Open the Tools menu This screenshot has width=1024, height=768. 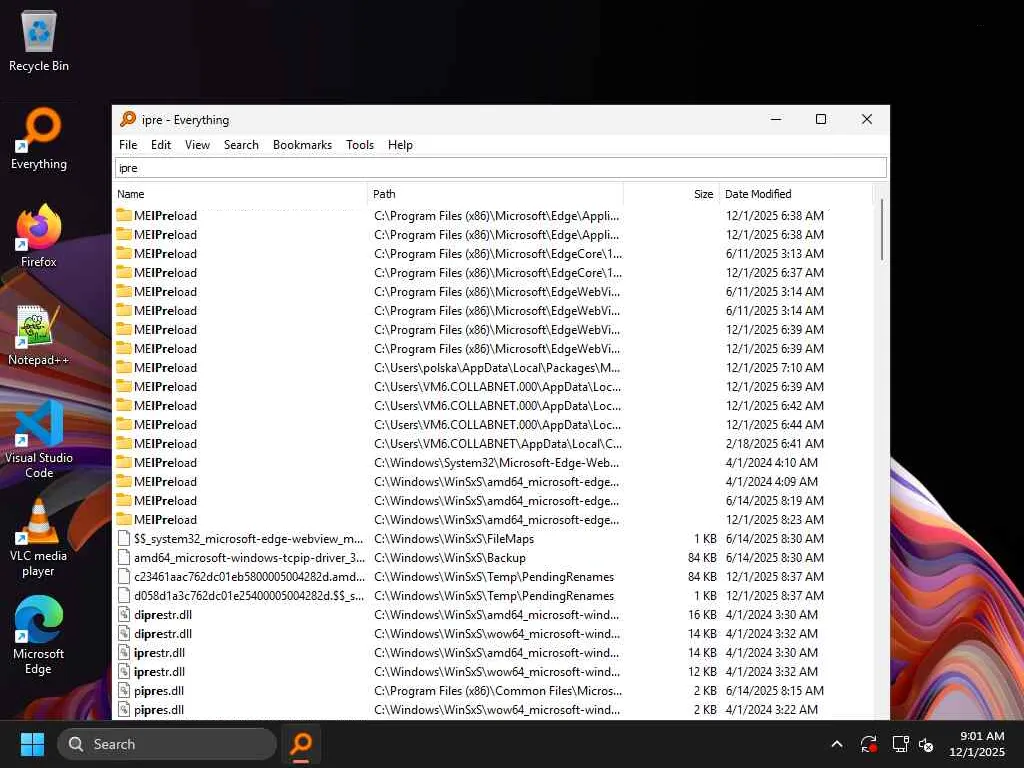[x=360, y=145]
